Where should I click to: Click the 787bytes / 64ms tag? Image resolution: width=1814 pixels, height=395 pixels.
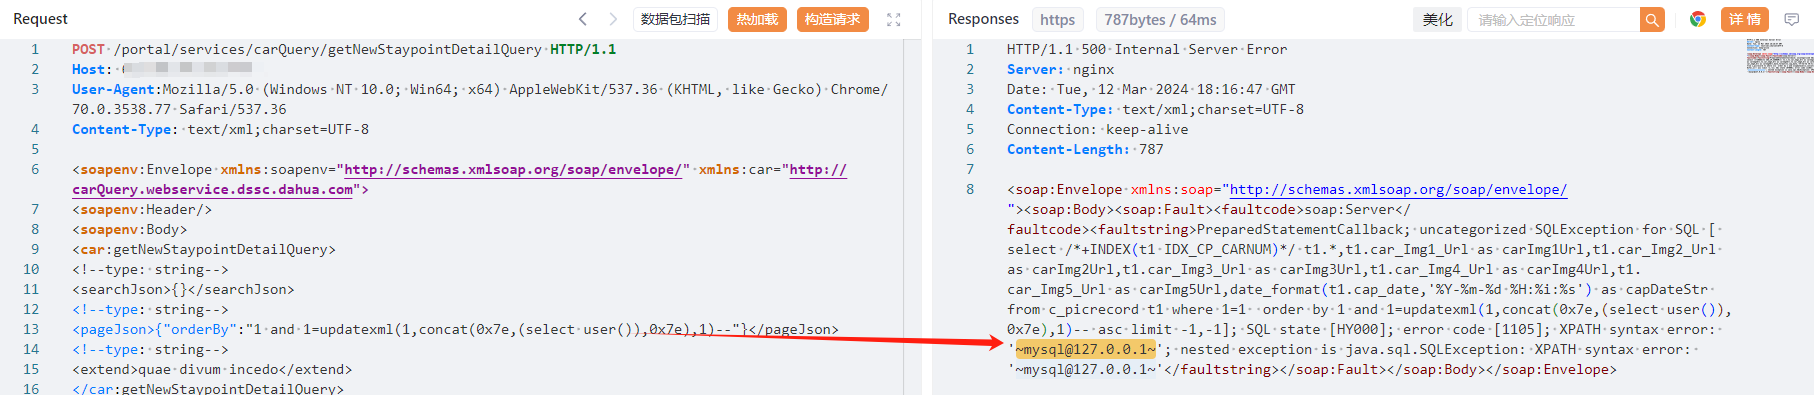[x=1160, y=19]
